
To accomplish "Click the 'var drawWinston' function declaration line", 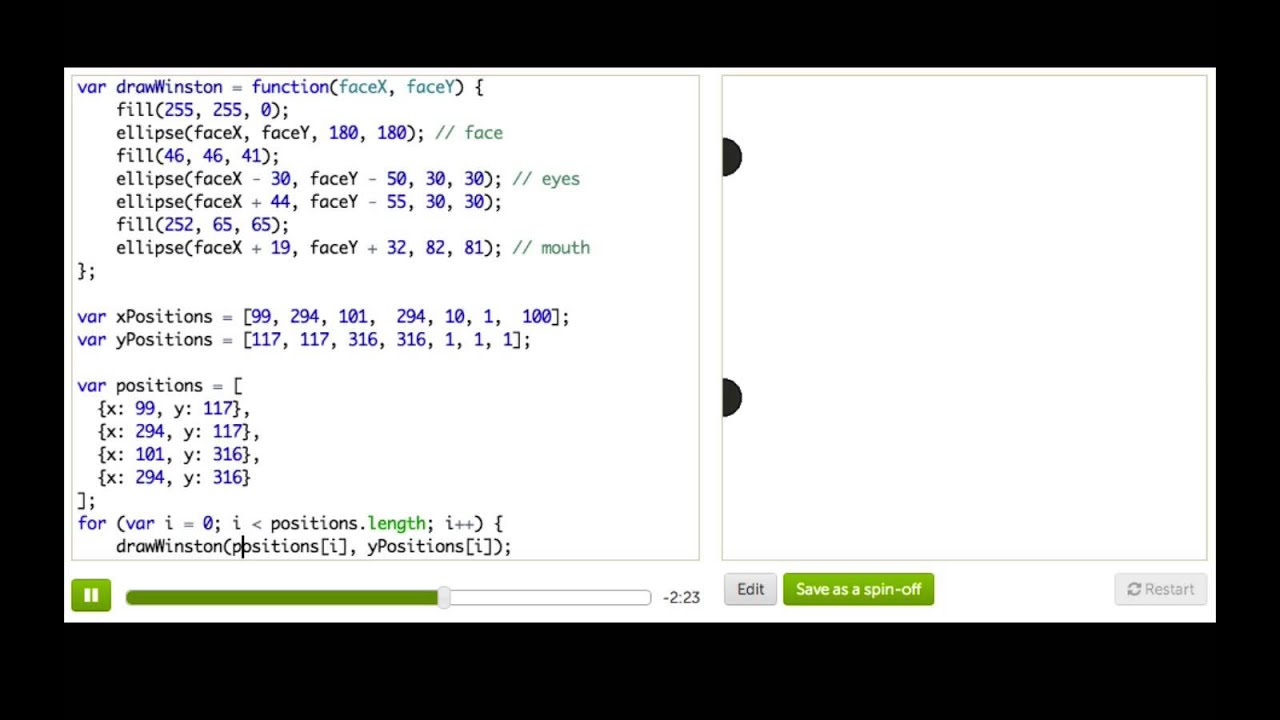I will pyautogui.click(x=280, y=87).
